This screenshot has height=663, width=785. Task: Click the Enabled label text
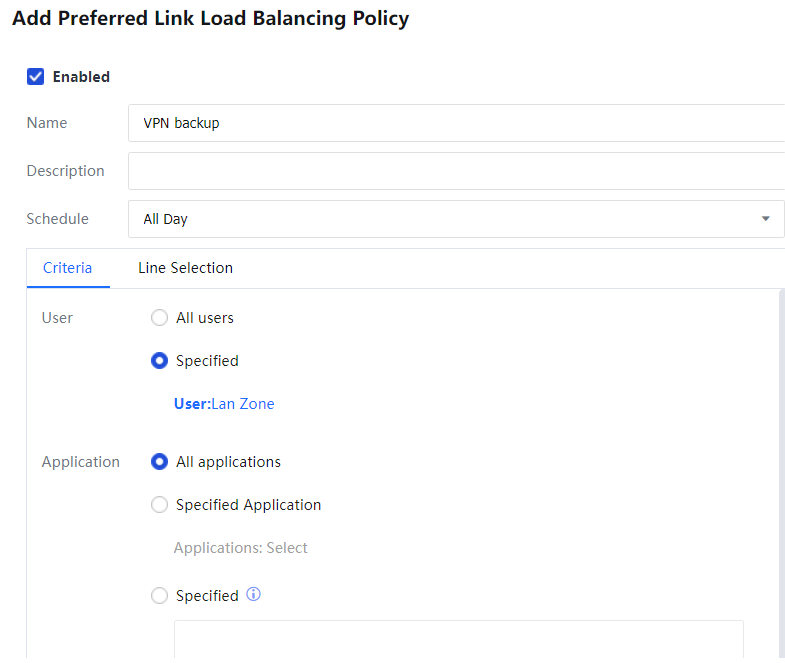click(81, 77)
